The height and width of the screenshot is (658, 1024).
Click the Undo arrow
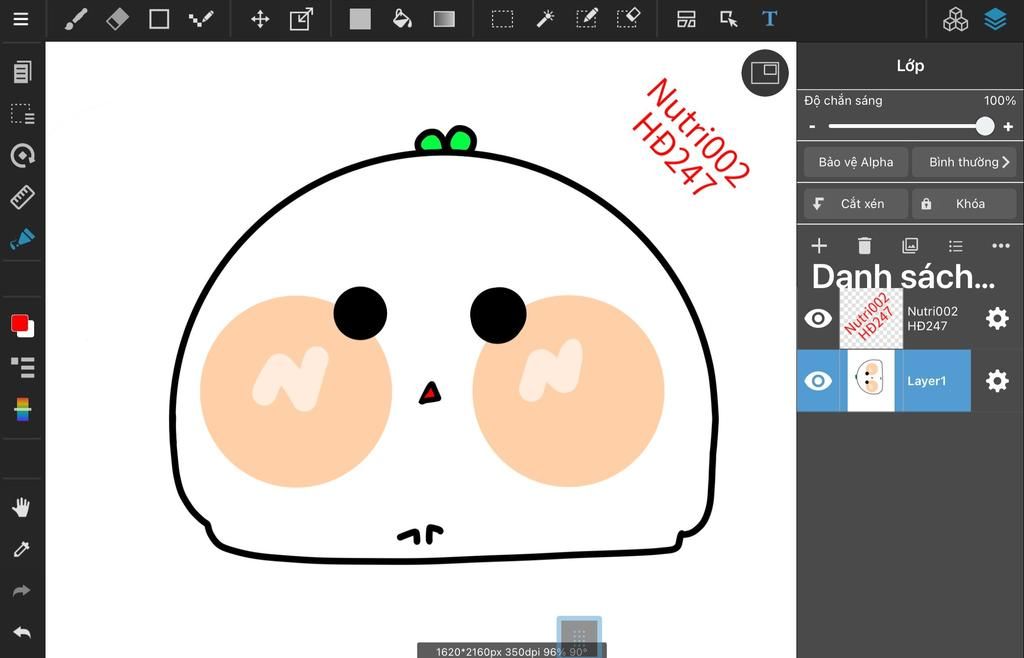pos(21,632)
